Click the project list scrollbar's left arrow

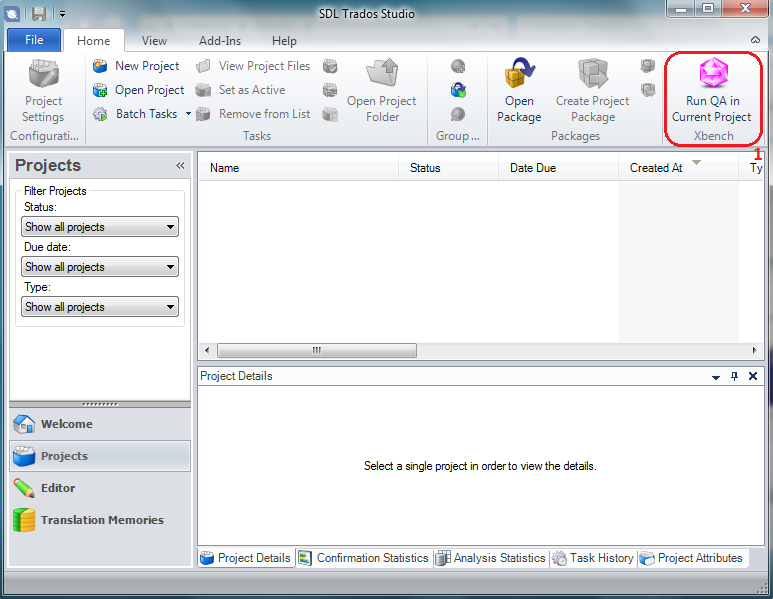coord(207,351)
